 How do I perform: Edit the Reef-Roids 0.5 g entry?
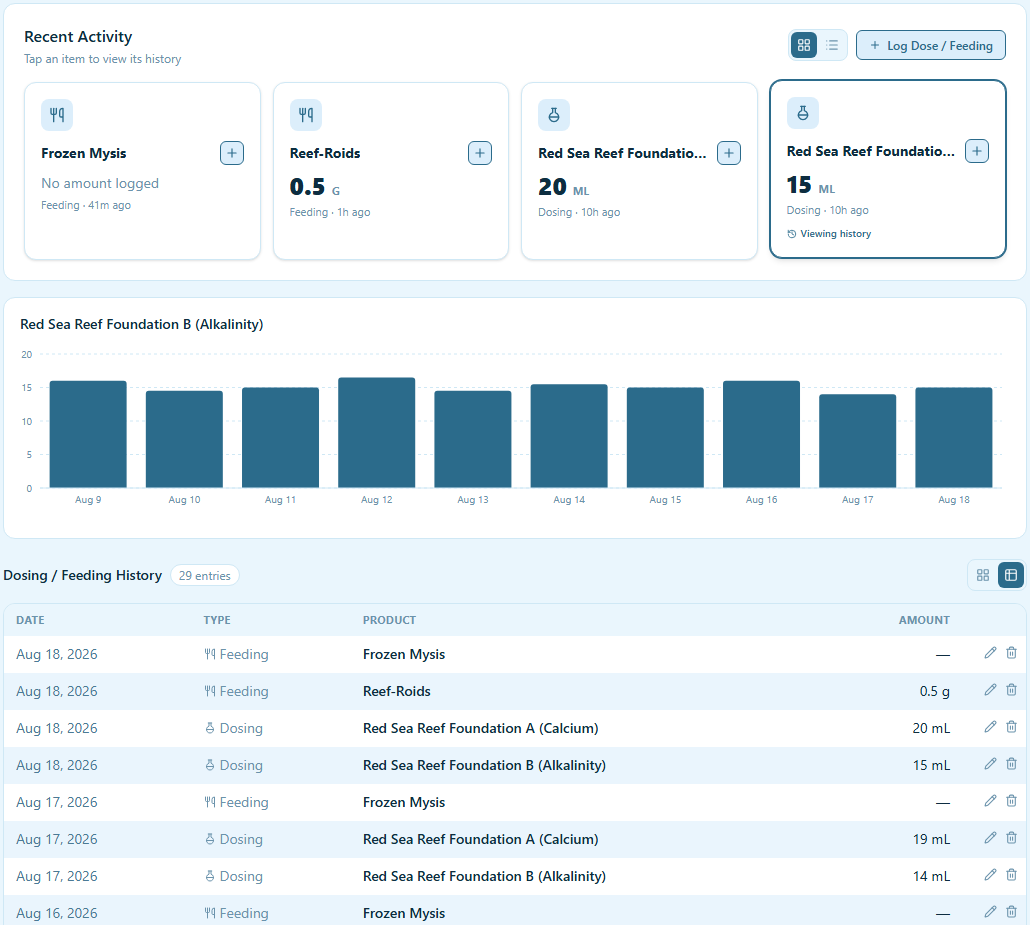click(x=990, y=690)
